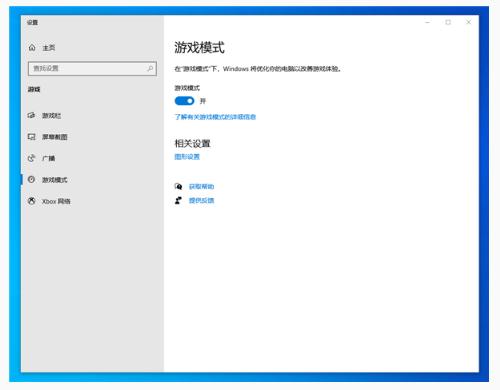
Task: Focus the Find a setting search box
Action: pyautogui.click(x=92, y=68)
